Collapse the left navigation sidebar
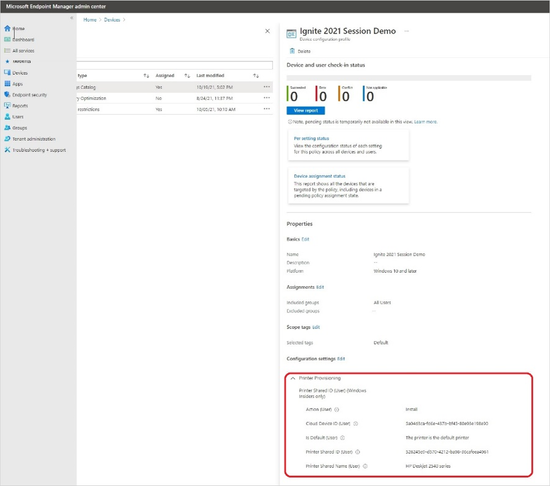550x486 pixels. 72,18
